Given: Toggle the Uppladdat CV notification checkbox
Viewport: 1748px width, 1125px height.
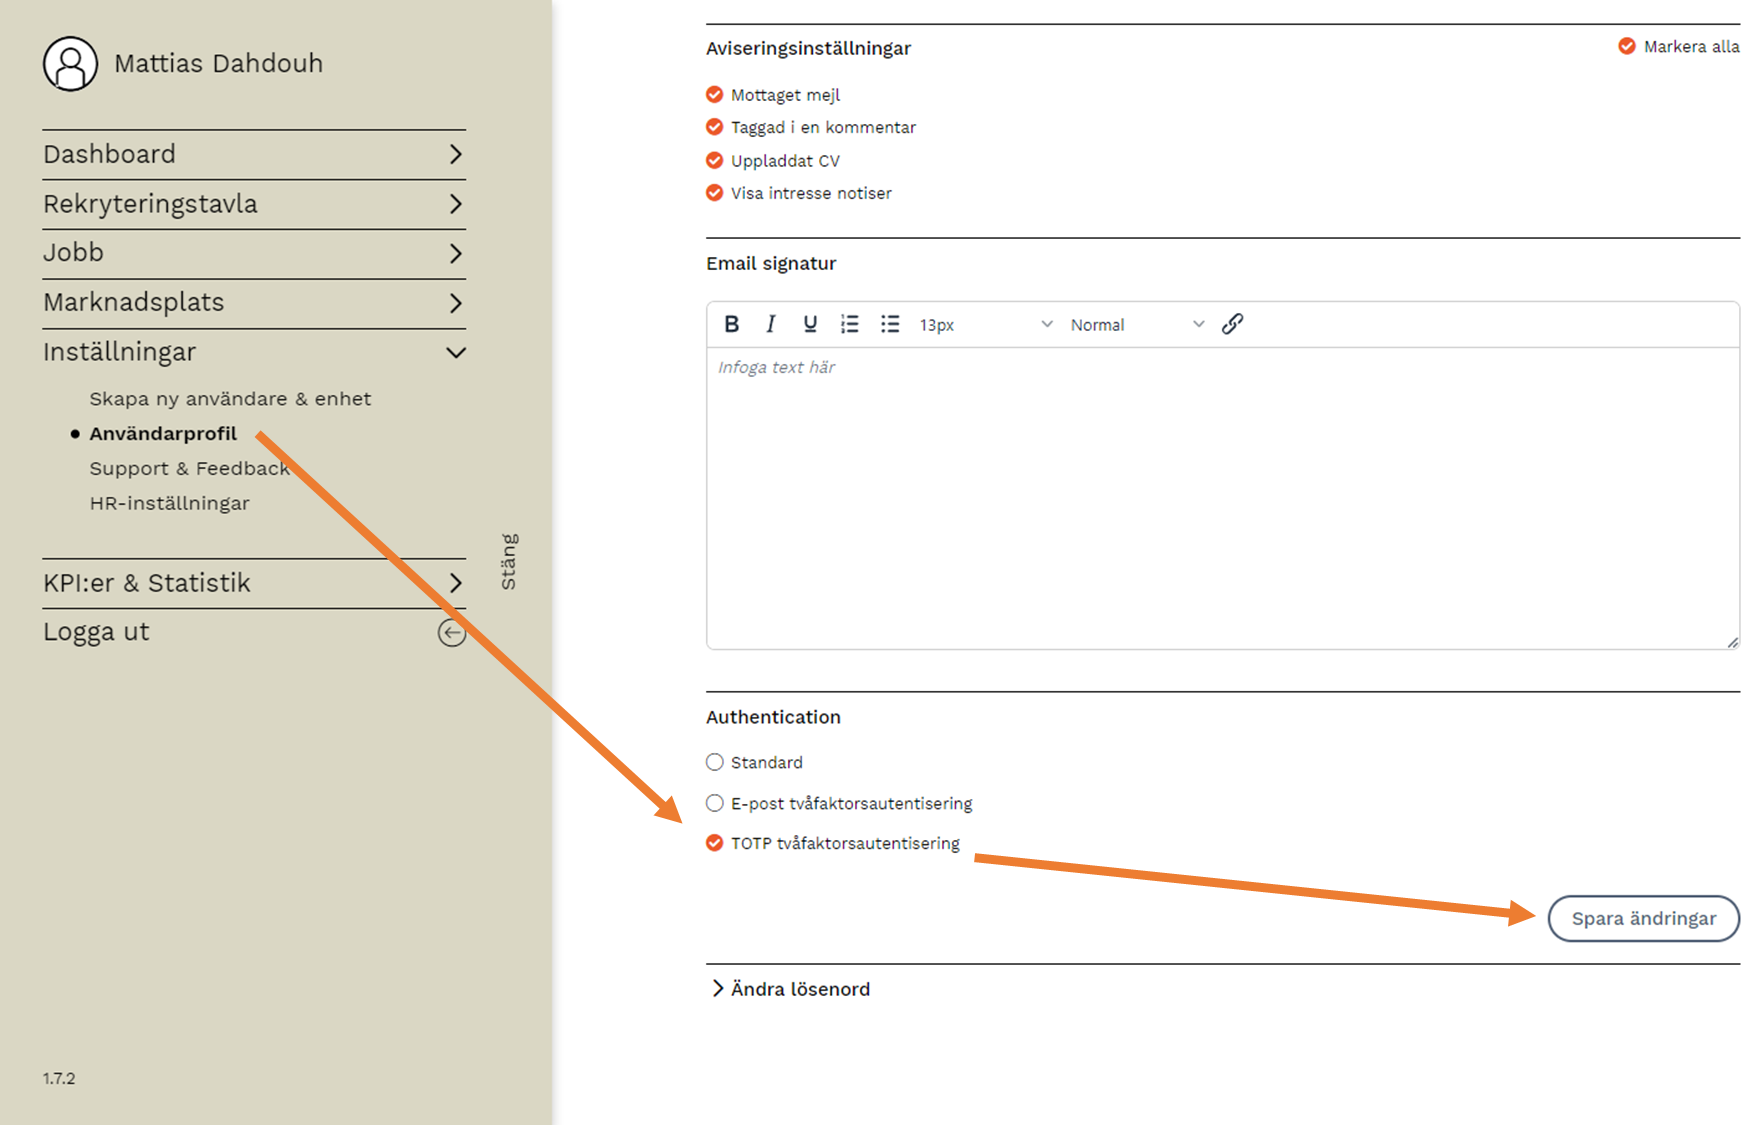Looking at the screenshot, I should (x=714, y=161).
